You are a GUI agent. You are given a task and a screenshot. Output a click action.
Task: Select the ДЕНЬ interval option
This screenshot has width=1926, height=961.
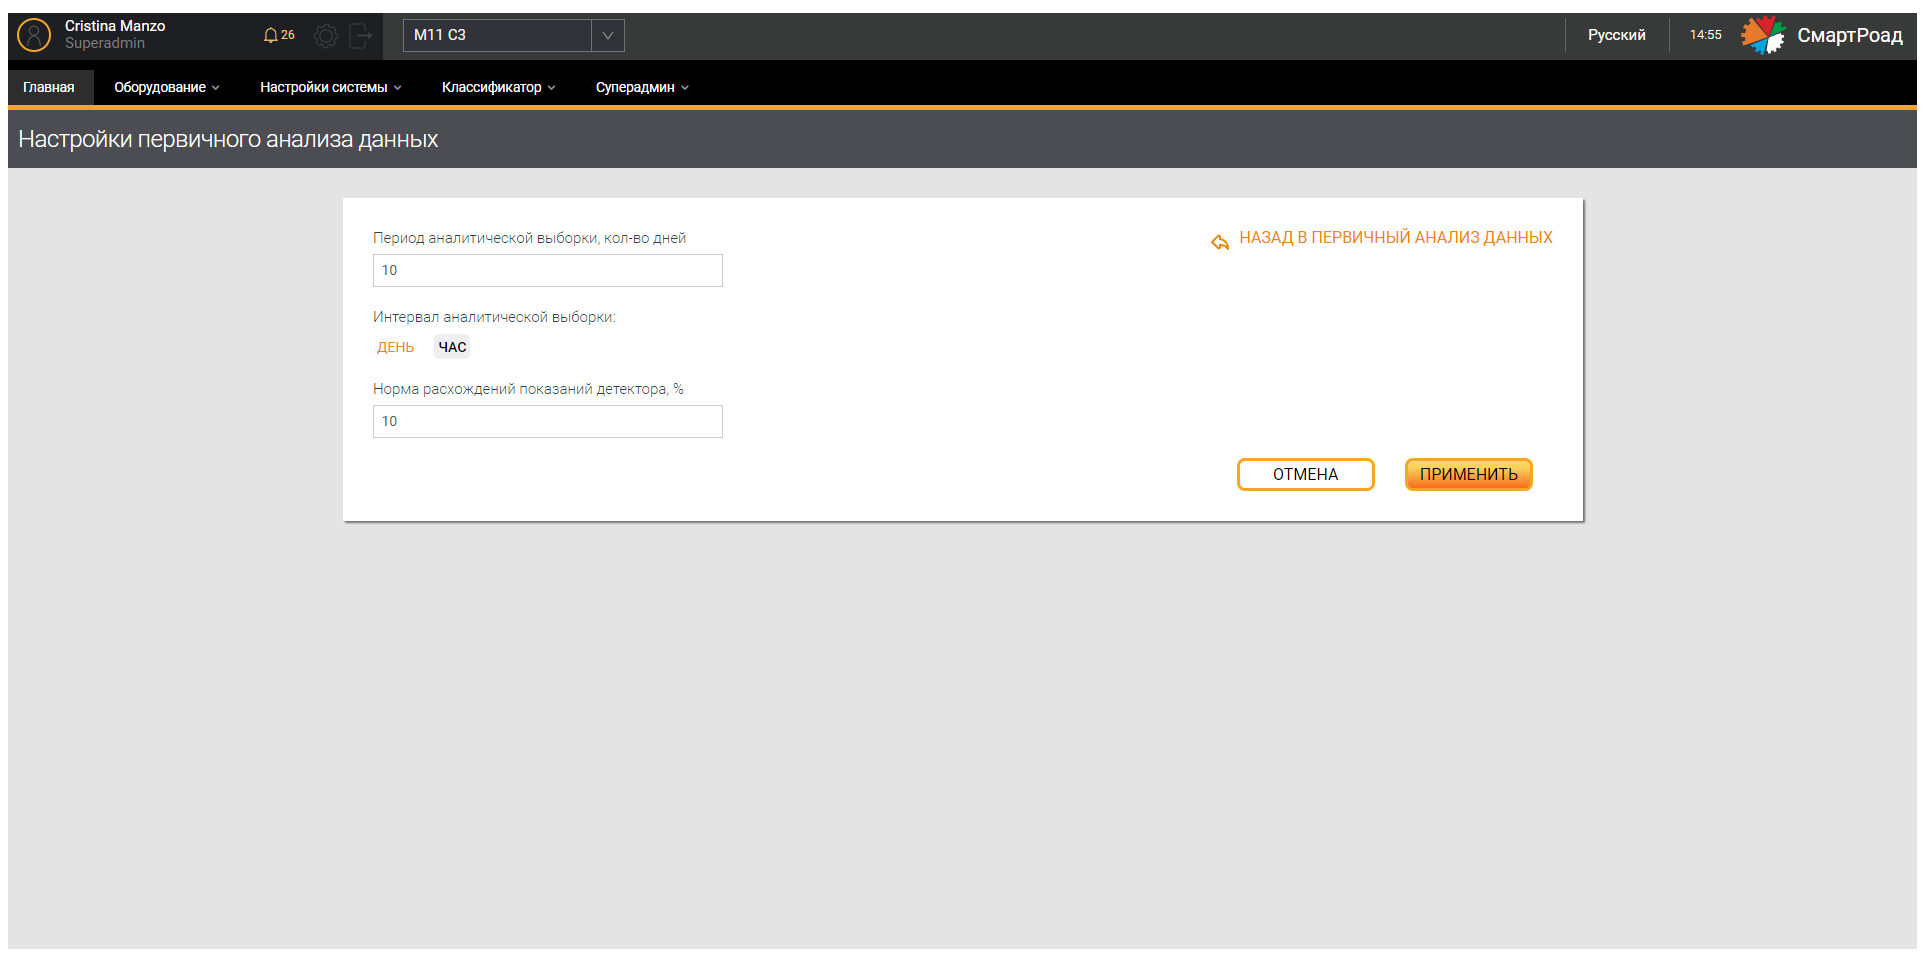coord(395,347)
